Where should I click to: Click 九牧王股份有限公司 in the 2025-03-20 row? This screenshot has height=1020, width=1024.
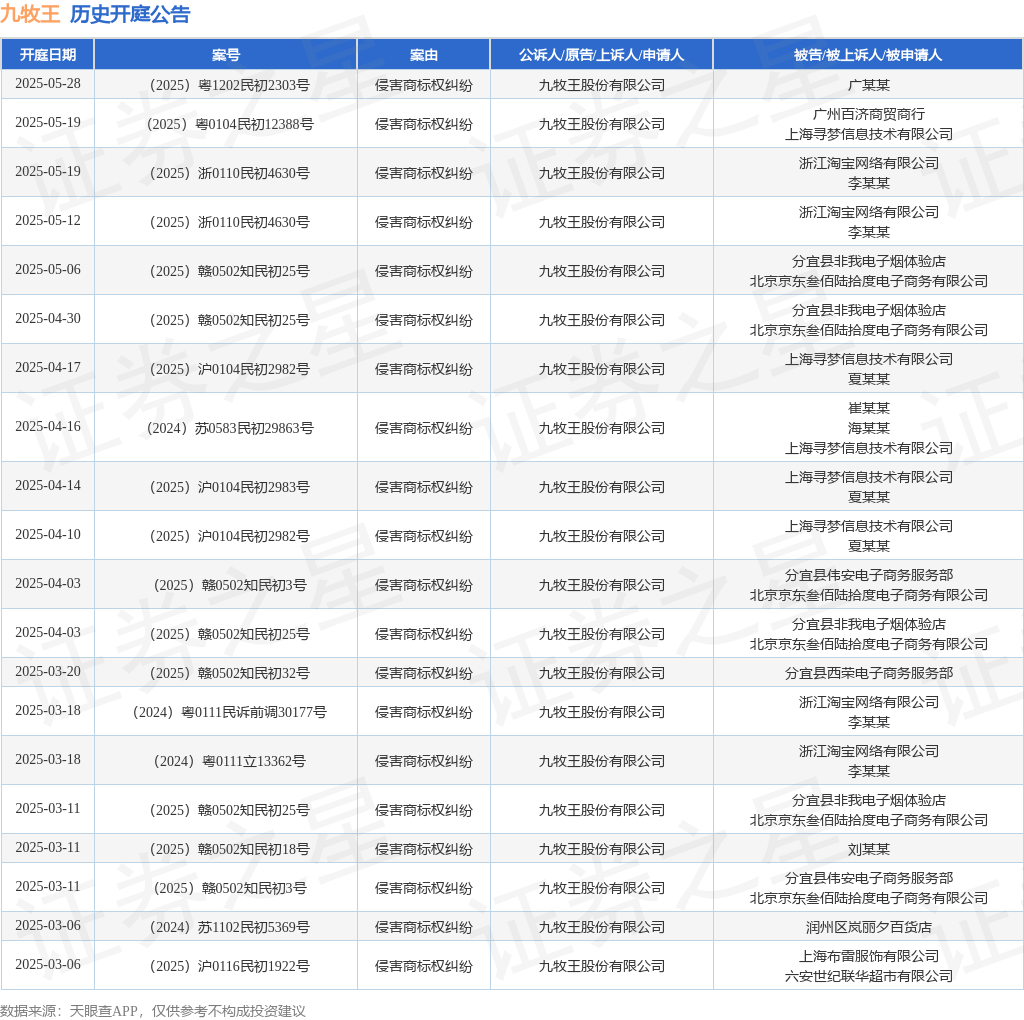pyautogui.click(x=601, y=673)
